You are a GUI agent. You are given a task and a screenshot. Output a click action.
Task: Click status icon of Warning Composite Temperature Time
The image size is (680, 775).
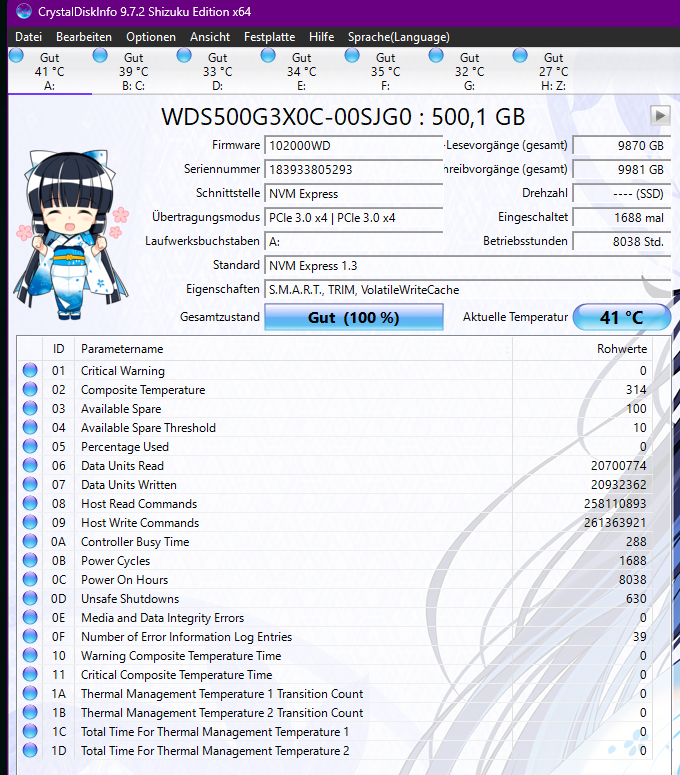click(30, 655)
